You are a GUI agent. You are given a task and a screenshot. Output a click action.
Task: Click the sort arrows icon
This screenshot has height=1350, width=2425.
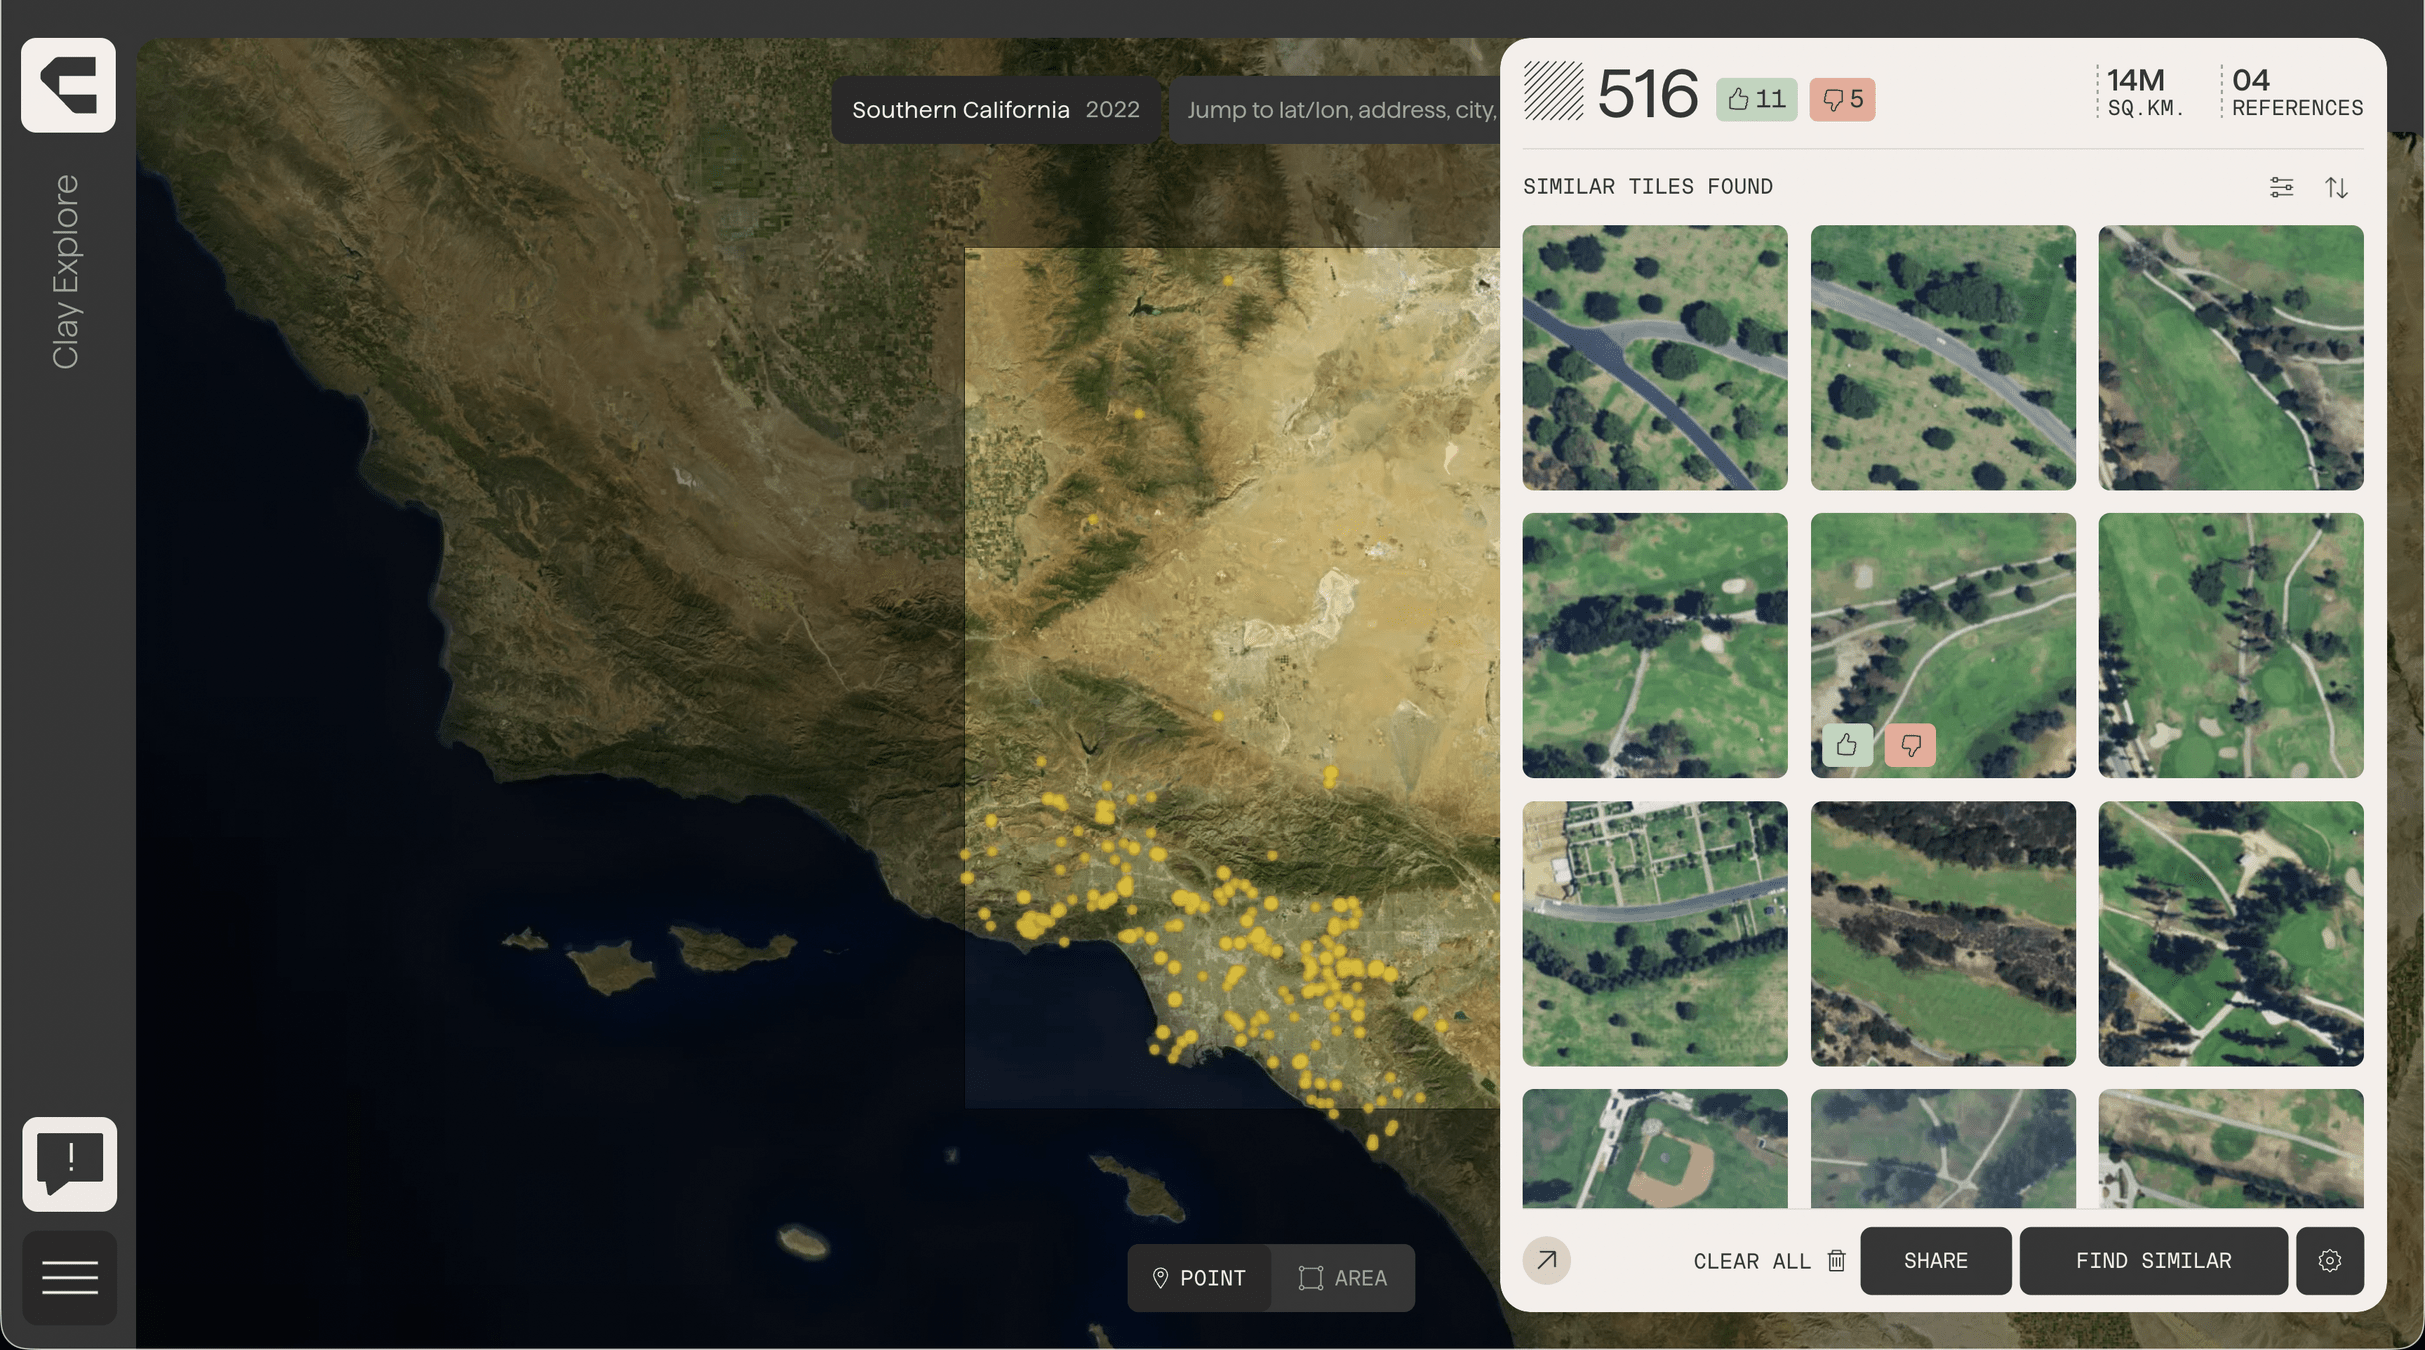(x=2336, y=187)
